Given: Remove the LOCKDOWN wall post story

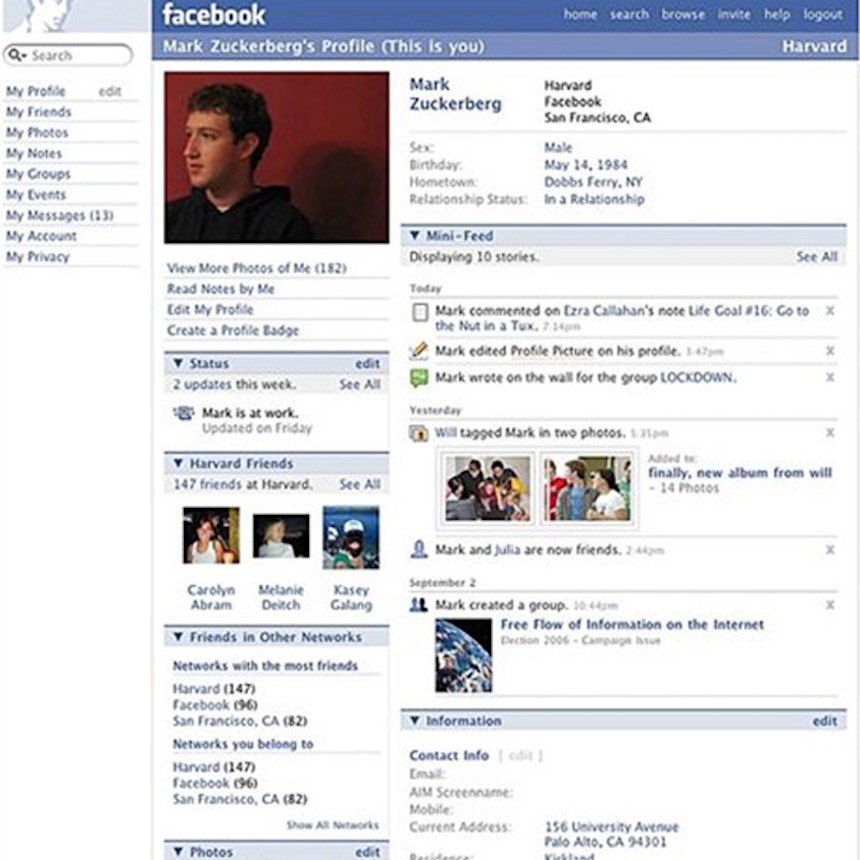Looking at the screenshot, I should [829, 377].
